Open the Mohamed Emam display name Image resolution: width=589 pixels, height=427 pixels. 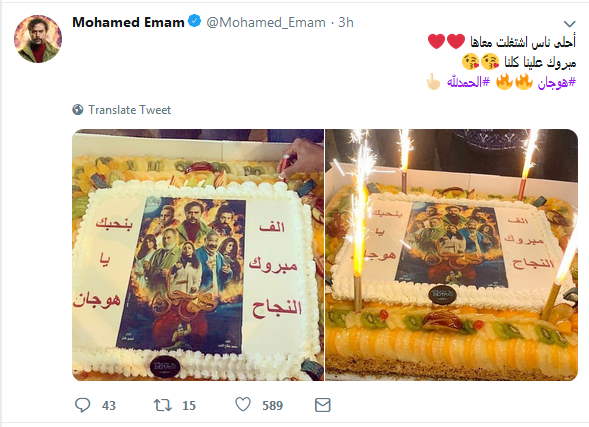click(x=128, y=22)
